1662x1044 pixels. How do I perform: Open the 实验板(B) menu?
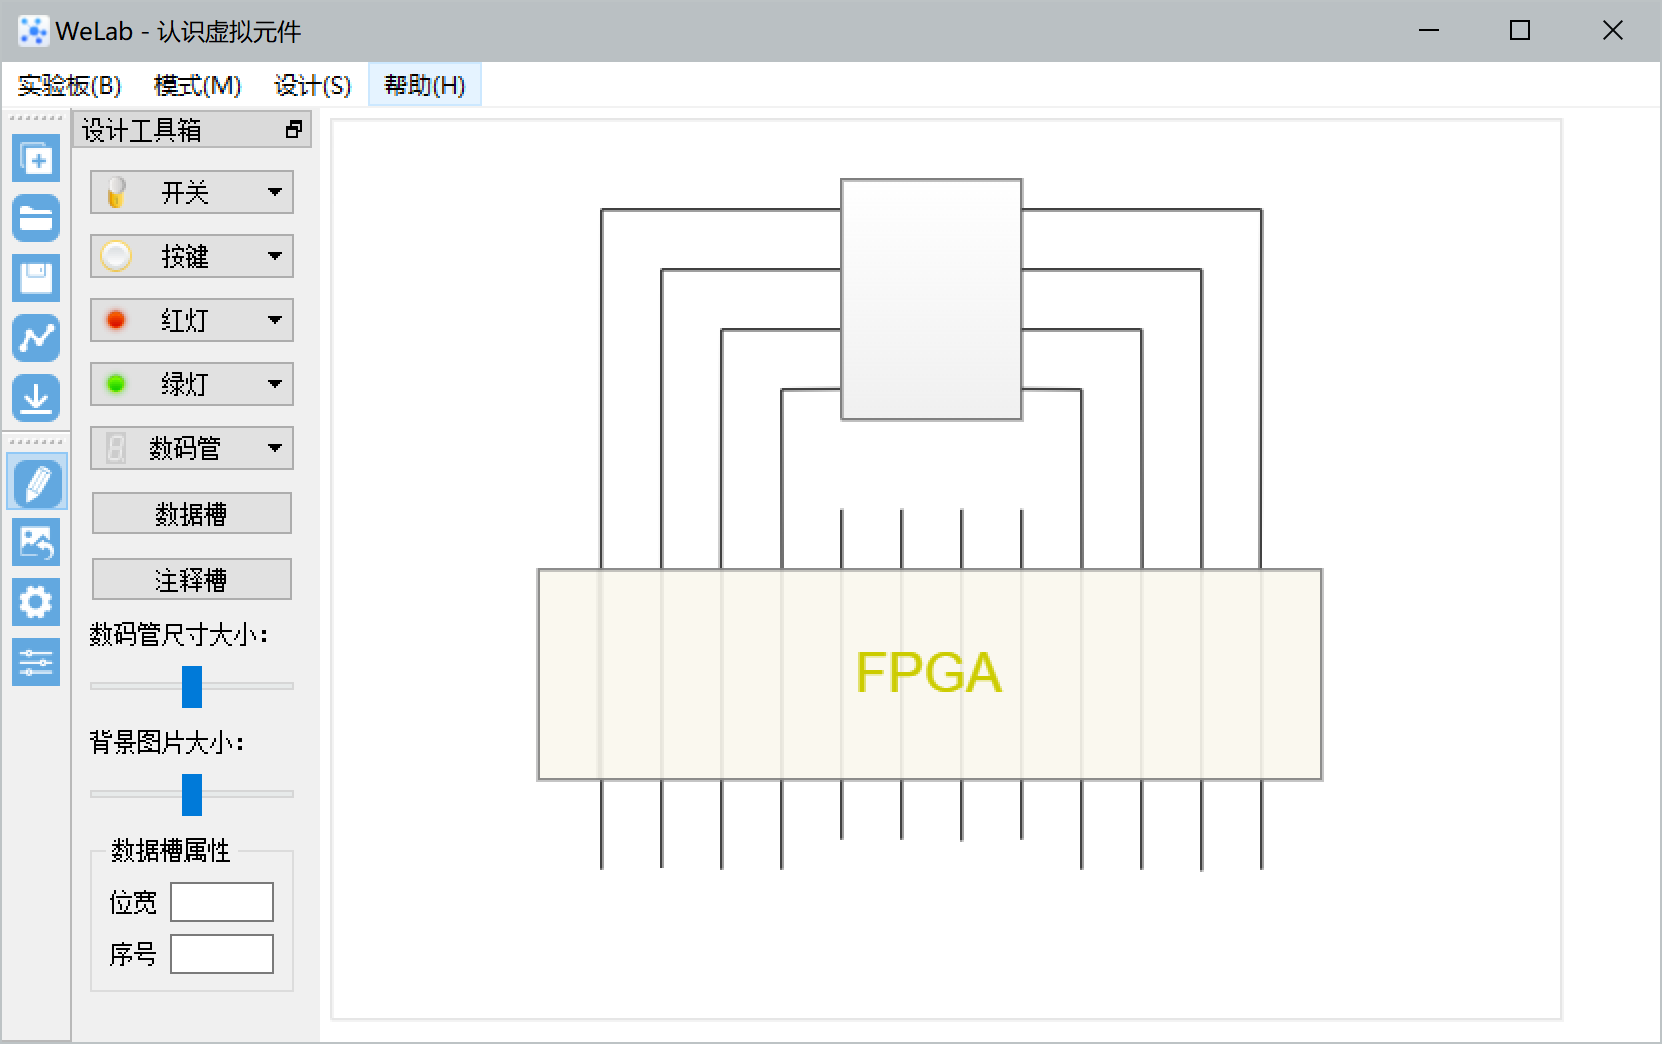pyautogui.click(x=70, y=86)
